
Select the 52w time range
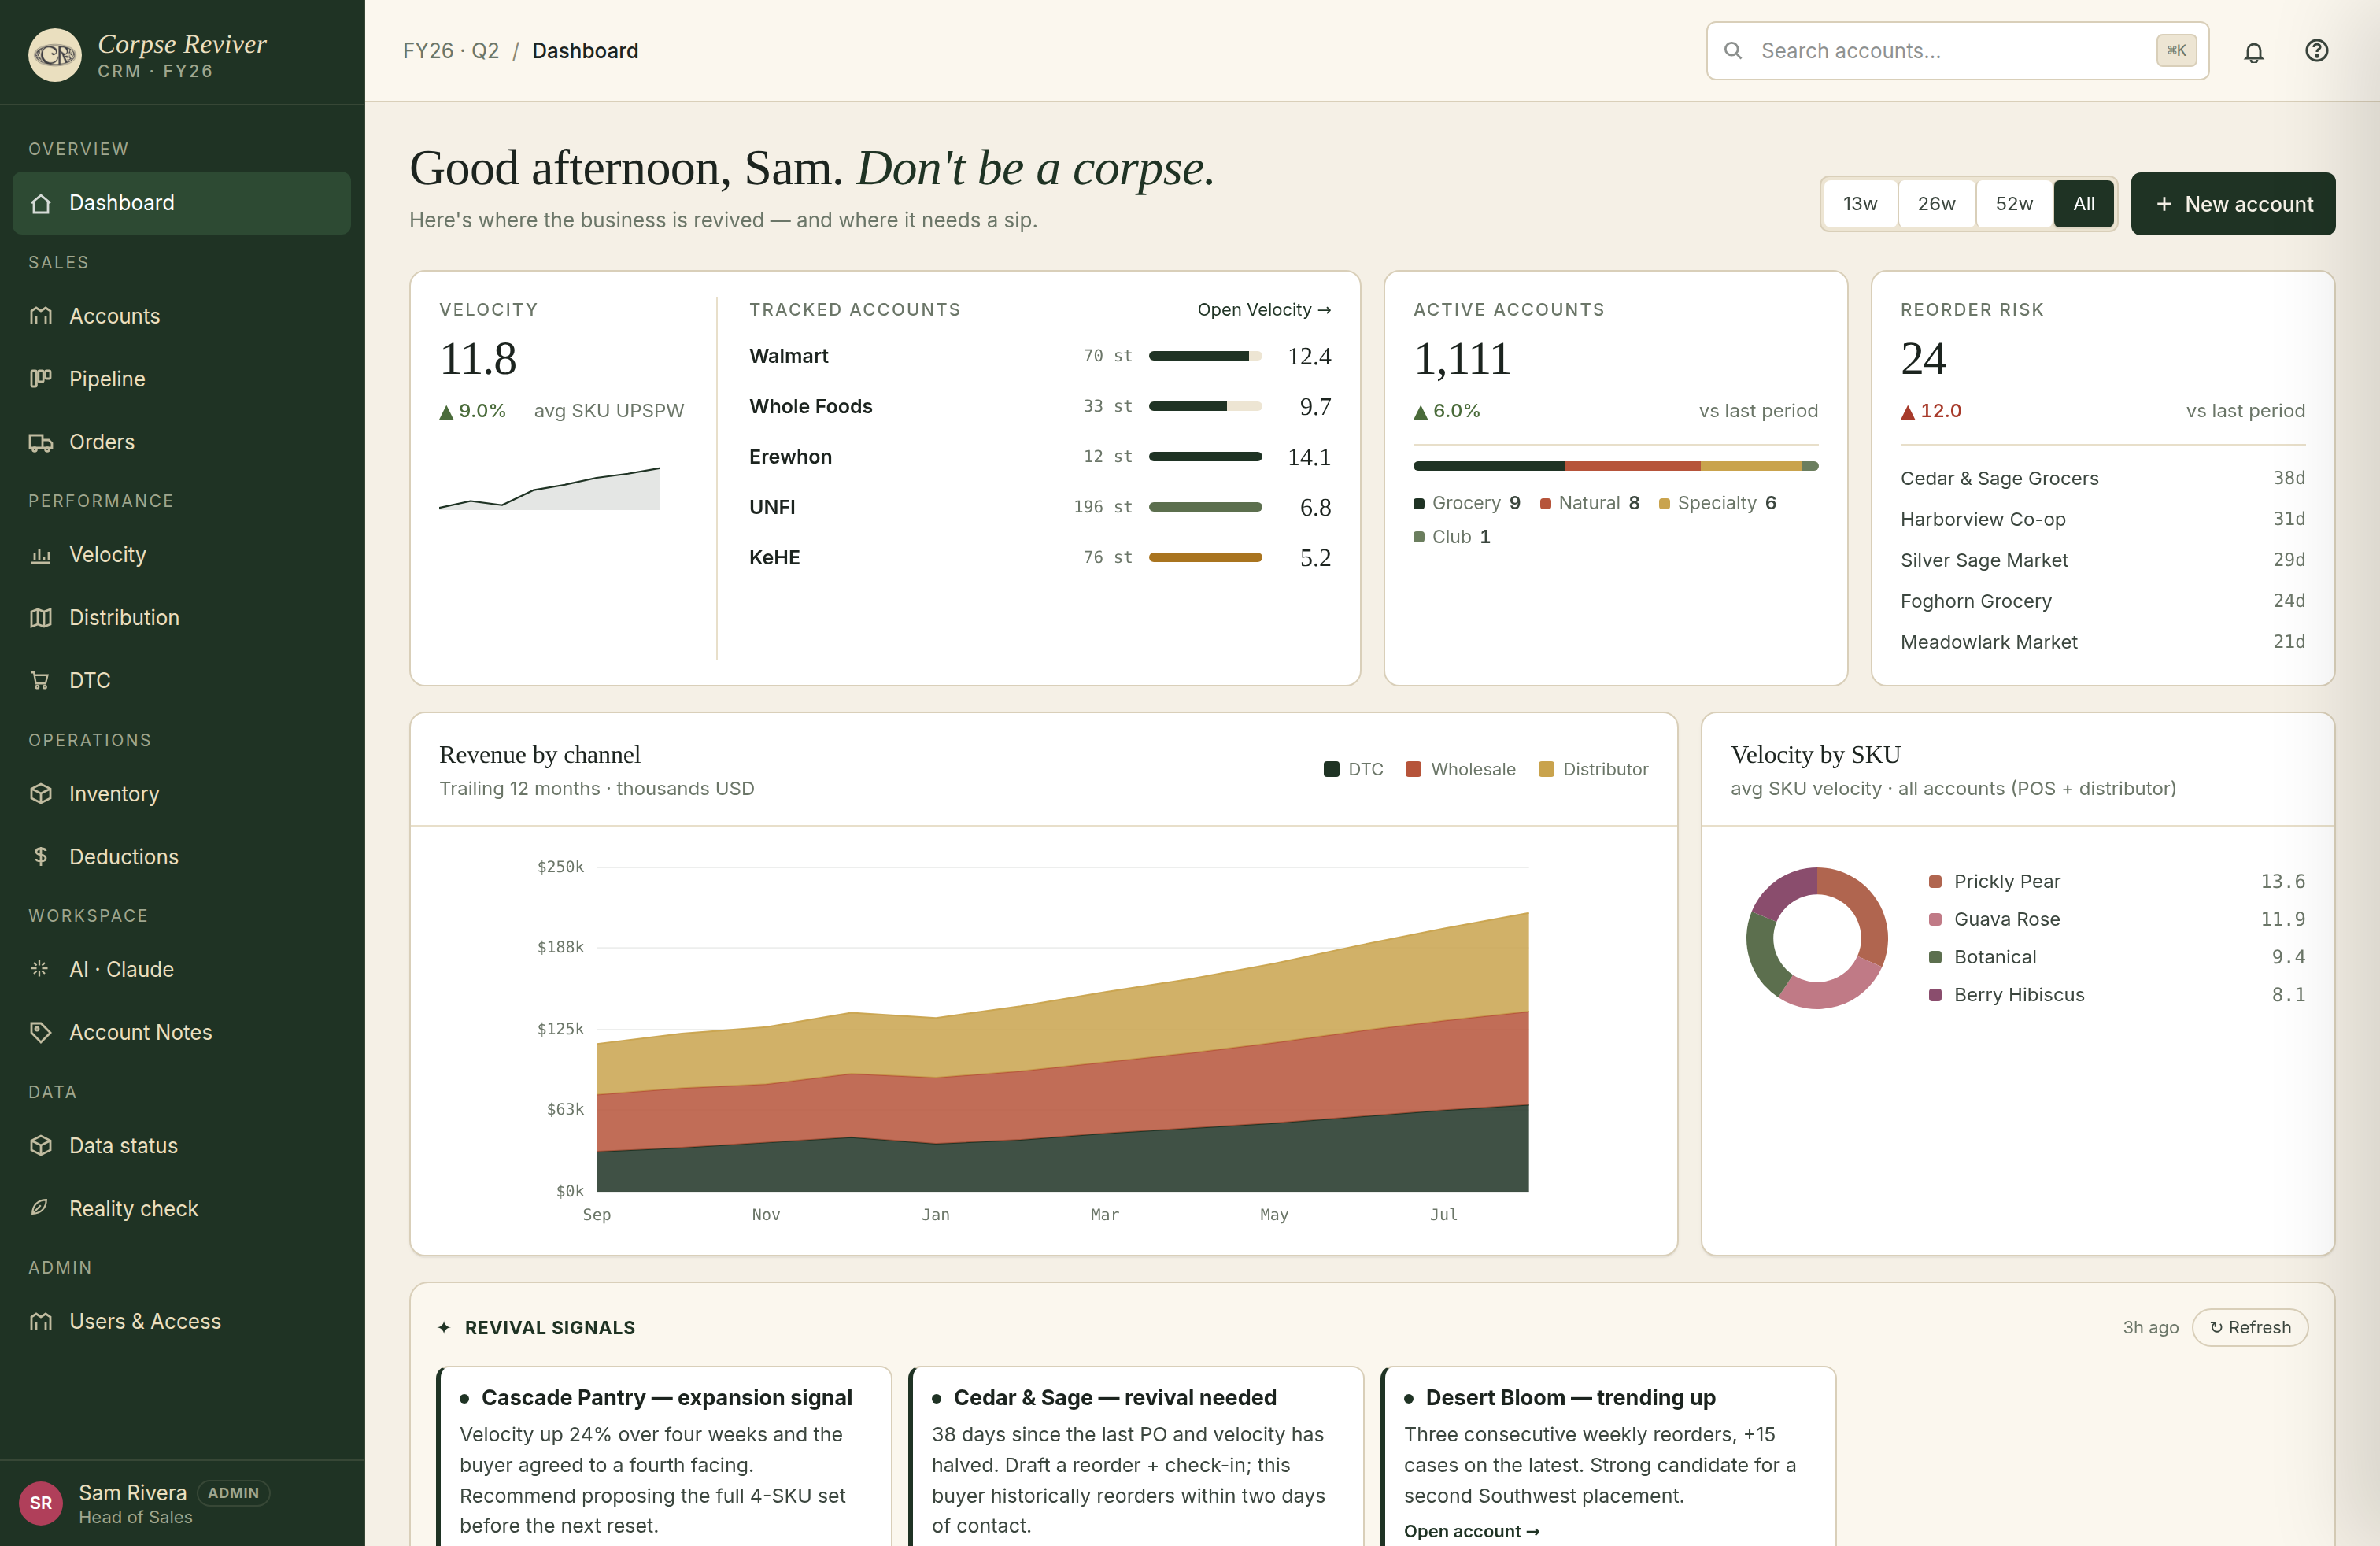(2014, 204)
